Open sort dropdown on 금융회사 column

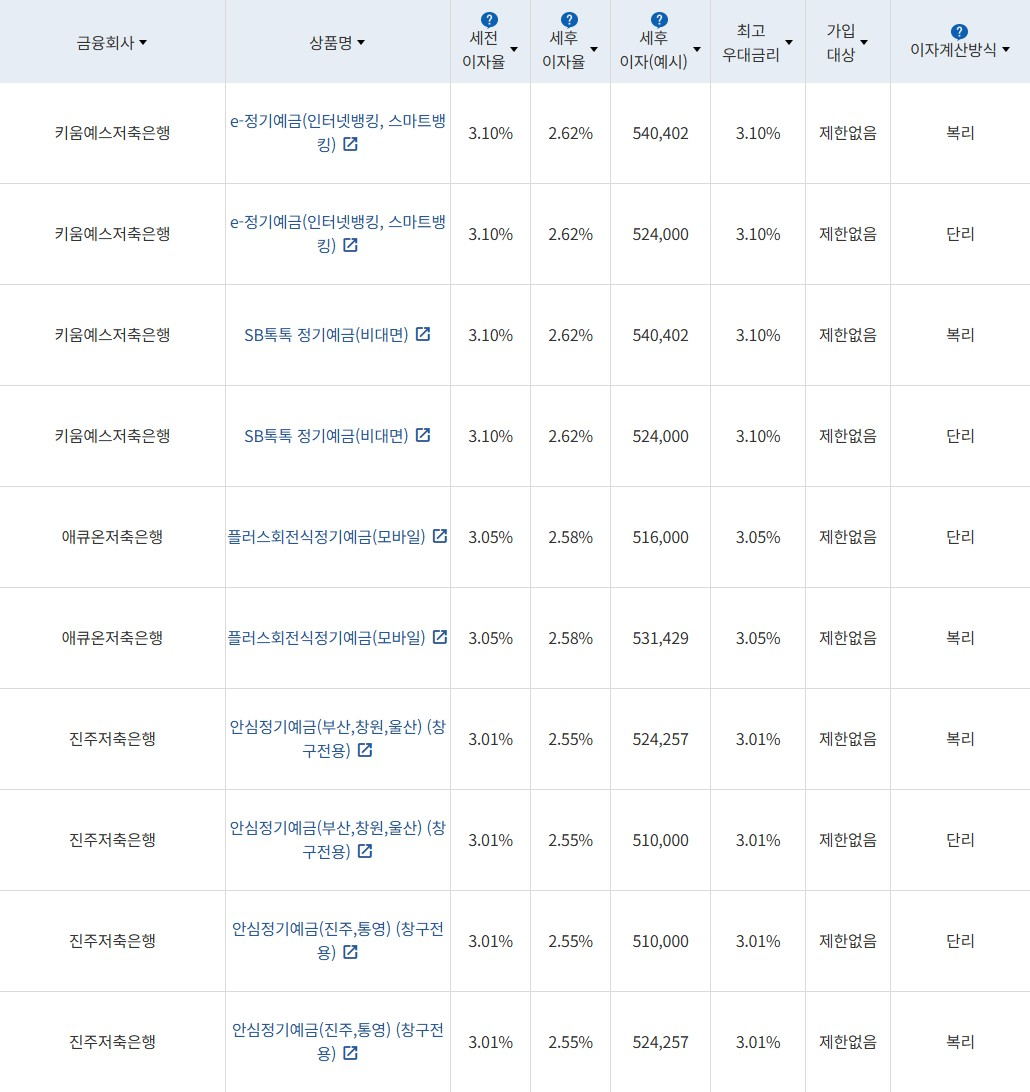tap(143, 44)
